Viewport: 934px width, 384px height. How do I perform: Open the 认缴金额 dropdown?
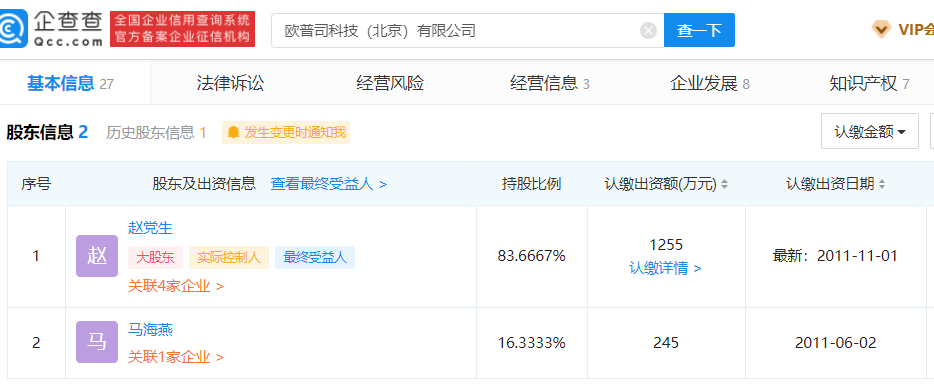coord(870,131)
